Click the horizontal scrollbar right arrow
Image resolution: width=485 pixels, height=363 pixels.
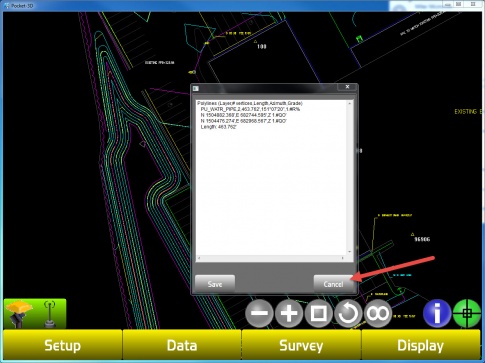pyautogui.click(x=342, y=258)
